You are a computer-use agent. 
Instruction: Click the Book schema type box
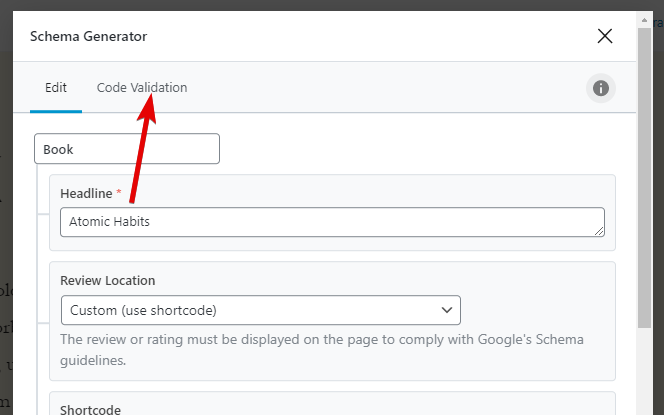click(x=127, y=149)
